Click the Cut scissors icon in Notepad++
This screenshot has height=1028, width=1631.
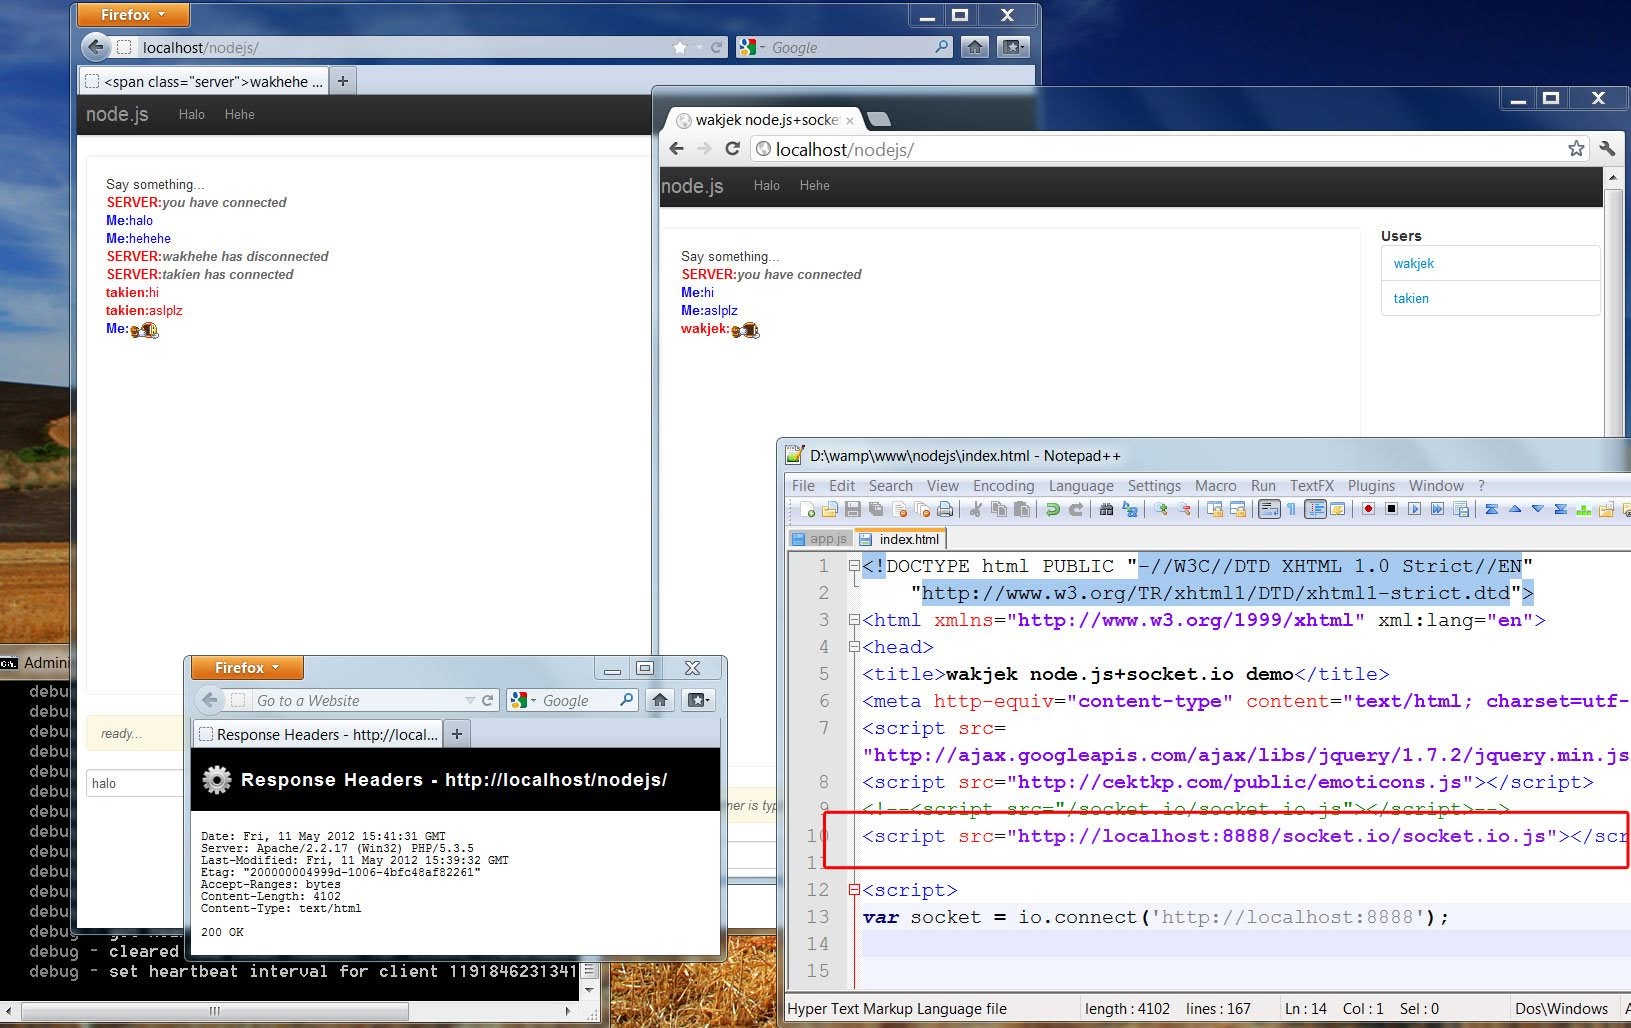pyautogui.click(x=976, y=509)
